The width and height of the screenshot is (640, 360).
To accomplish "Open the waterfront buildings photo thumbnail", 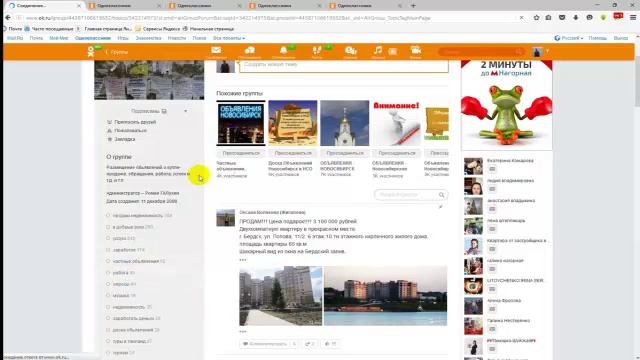I will (385, 296).
